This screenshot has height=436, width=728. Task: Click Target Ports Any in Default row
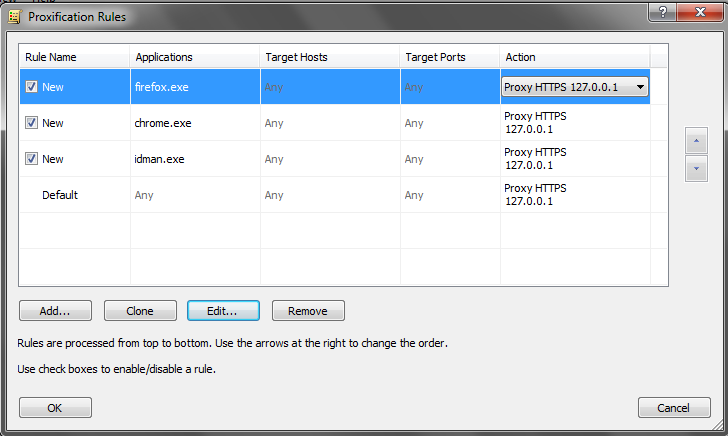coord(414,195)
